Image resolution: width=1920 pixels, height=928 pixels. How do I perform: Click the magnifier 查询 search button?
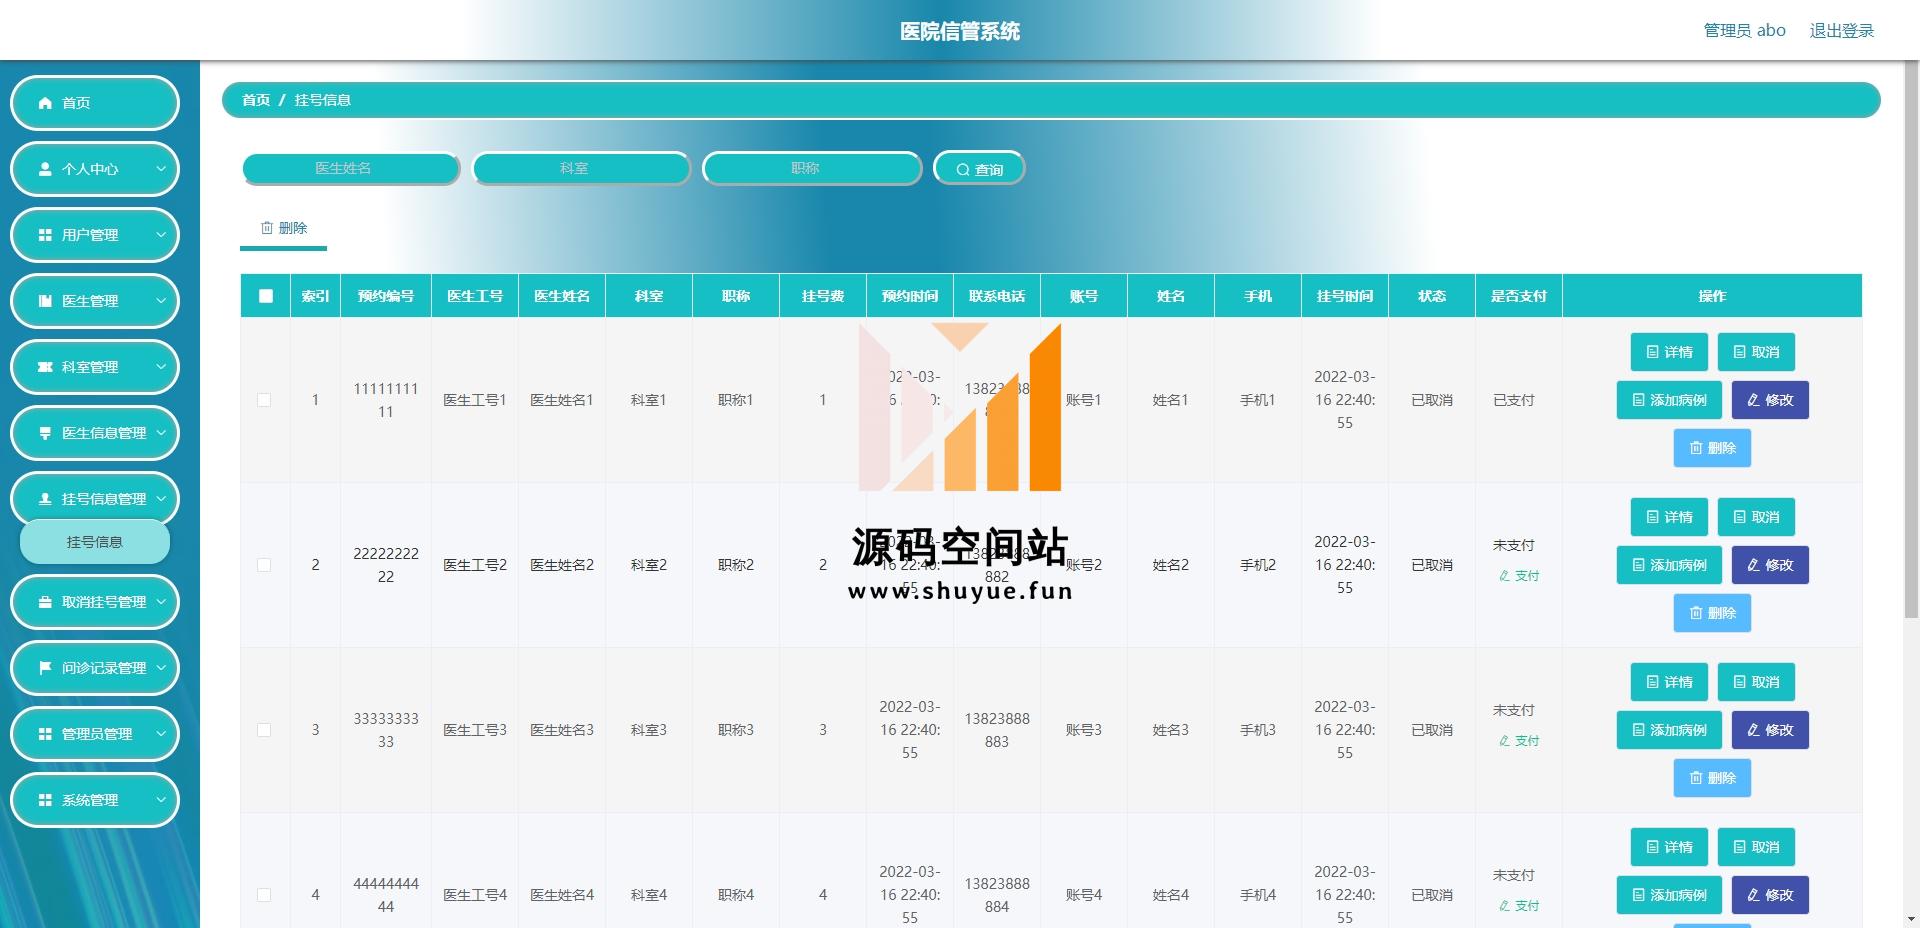click(x=978, y=169)
